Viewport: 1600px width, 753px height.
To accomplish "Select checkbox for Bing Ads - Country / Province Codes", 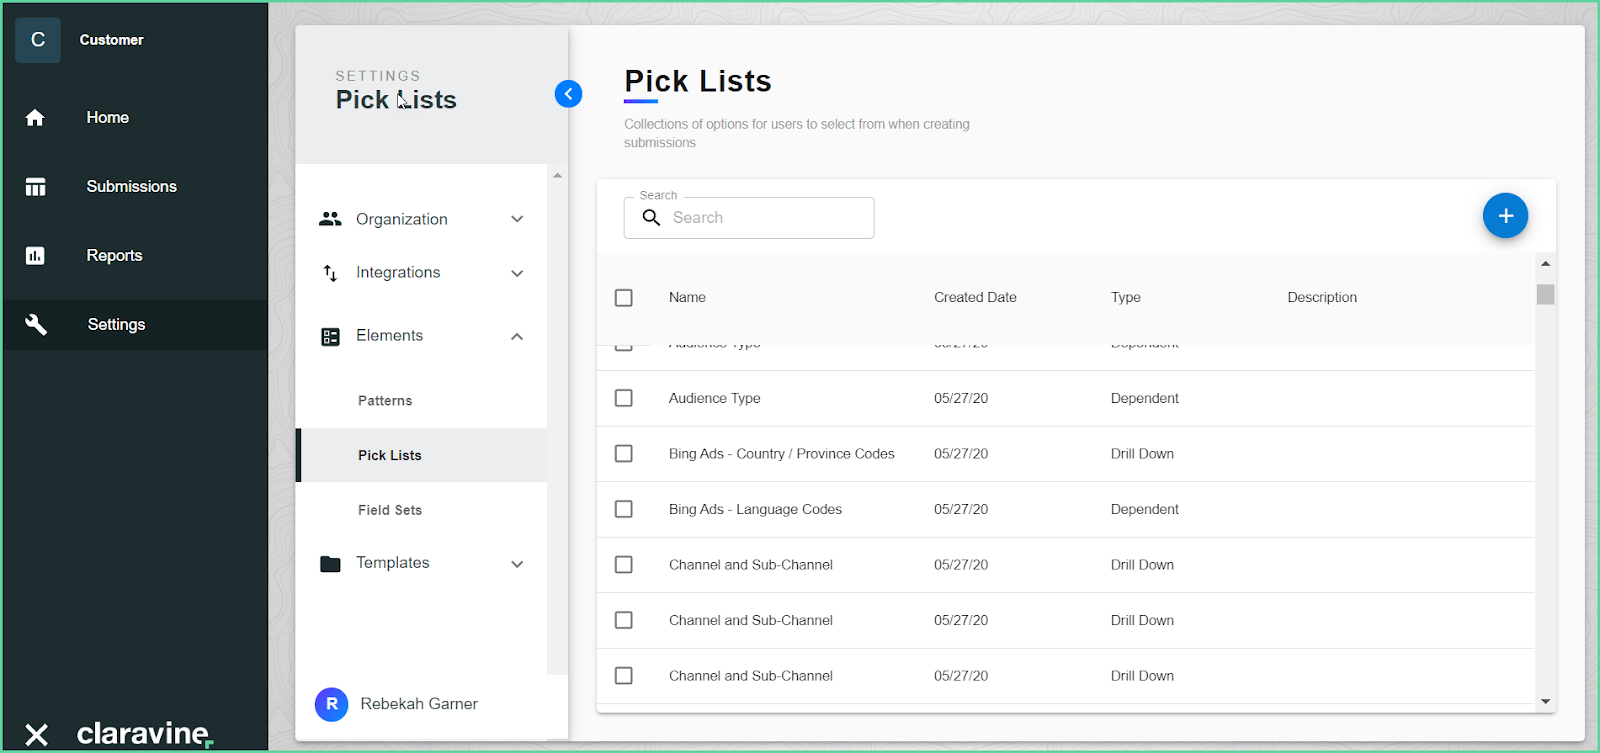I will 624,454.
